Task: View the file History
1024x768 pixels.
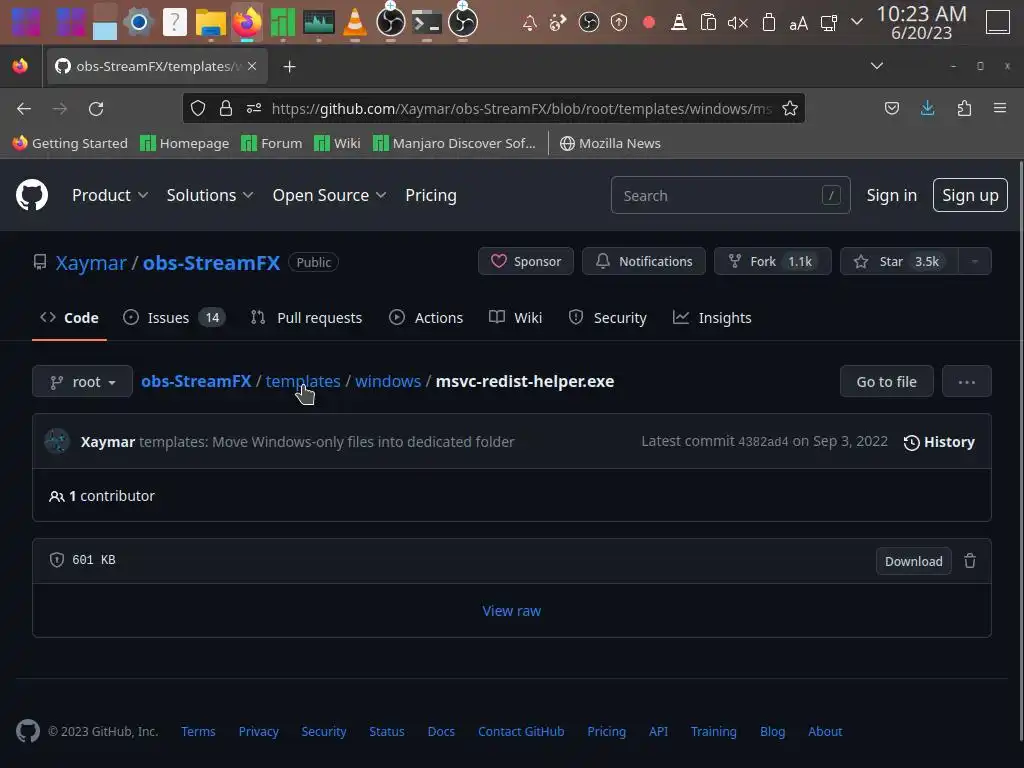Action: coord(939,442)
